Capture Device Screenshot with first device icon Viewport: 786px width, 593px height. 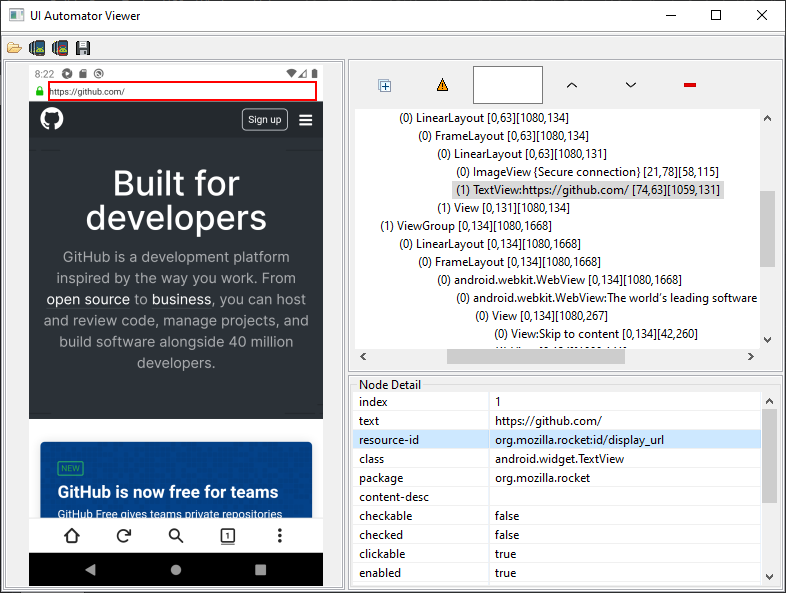point(37,48)
